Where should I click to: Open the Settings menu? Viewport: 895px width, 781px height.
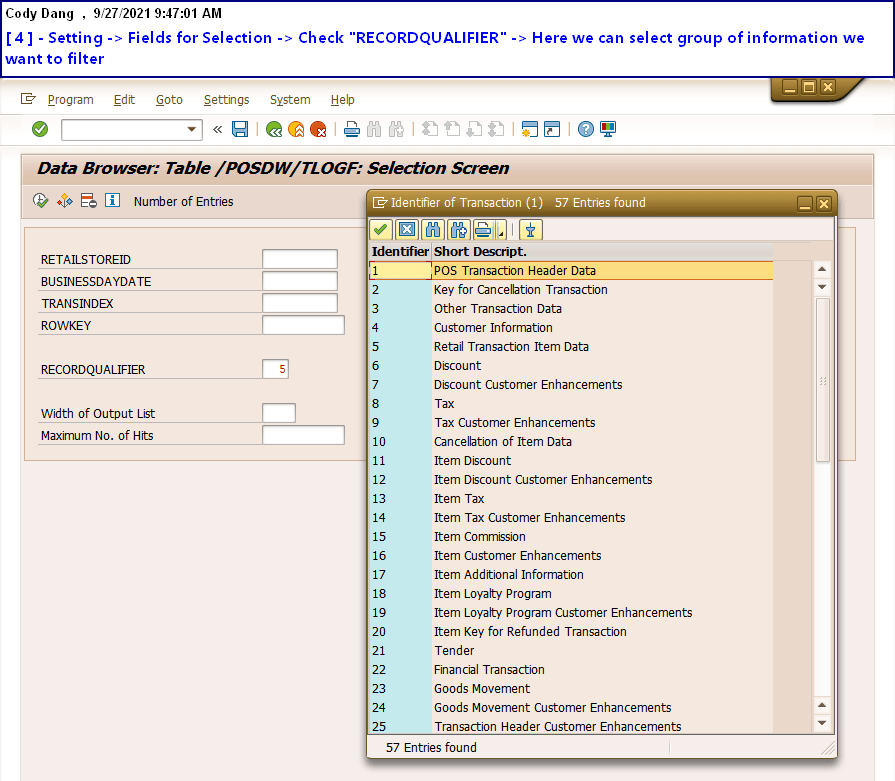tap(226, 100)
